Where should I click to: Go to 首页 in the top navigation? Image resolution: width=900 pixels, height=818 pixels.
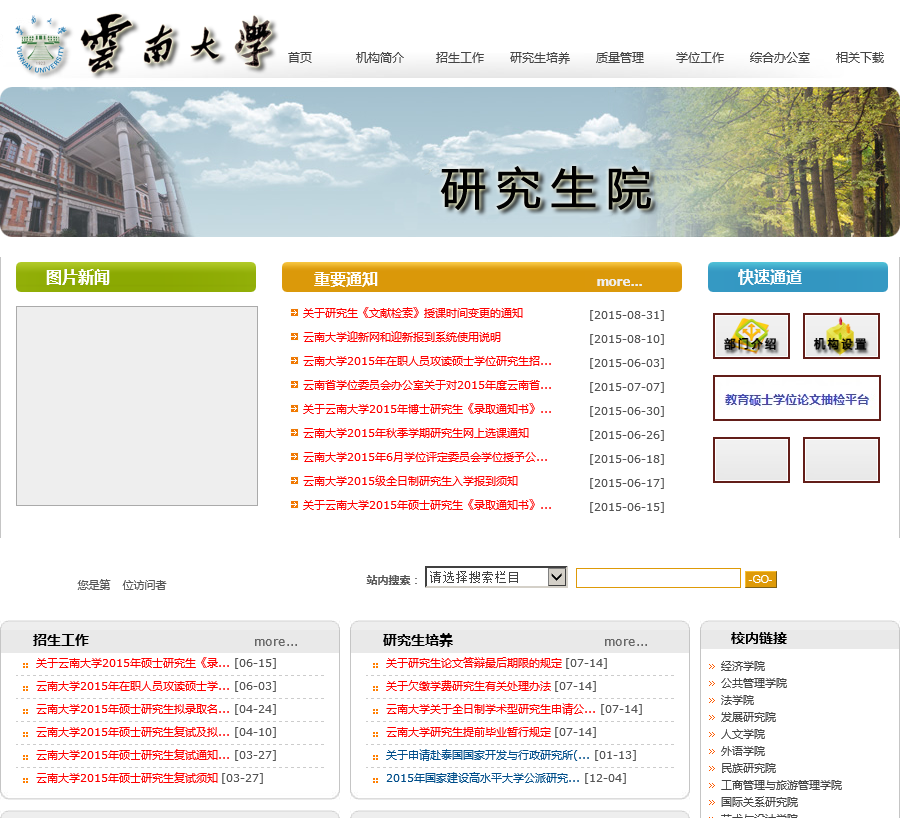point(300,57)
